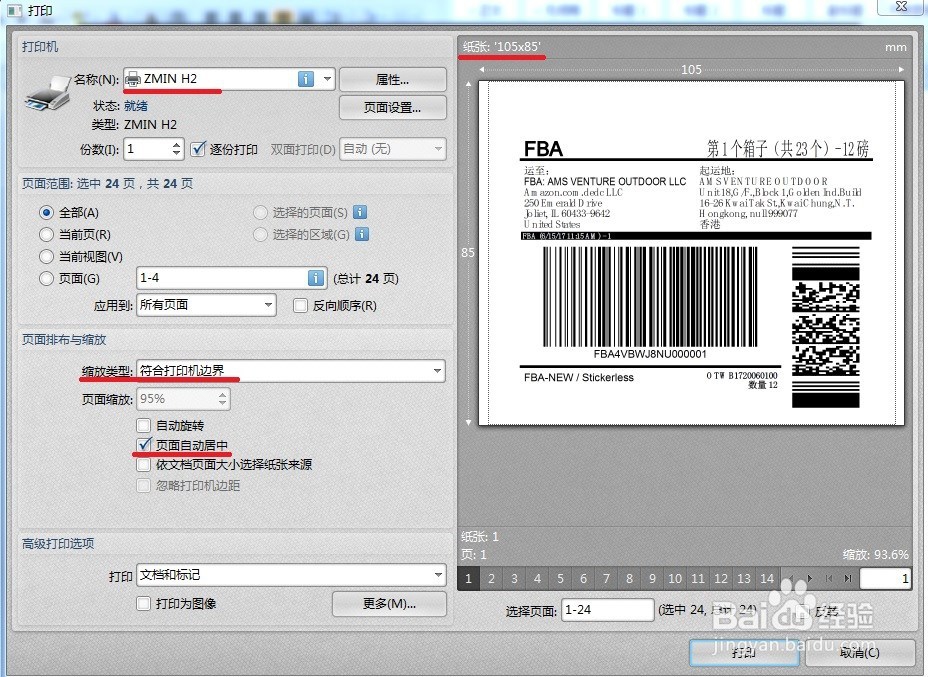
Task: Click the info icon in 页面(G) range field
Action: coord(316,278)
